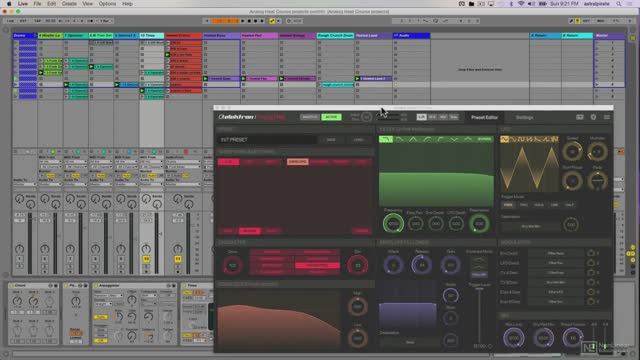Screen dimensions: 640x360
Task: Open the Env Dest 1 modulation dropdown
Action: (556, 253)
